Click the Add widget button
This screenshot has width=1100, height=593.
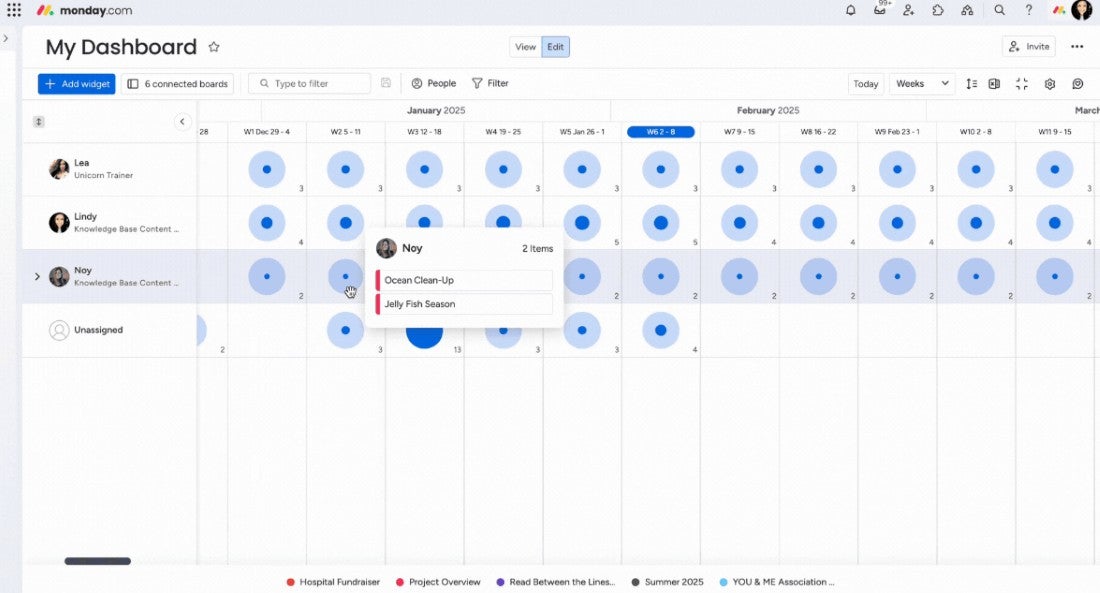click(77, 84)
